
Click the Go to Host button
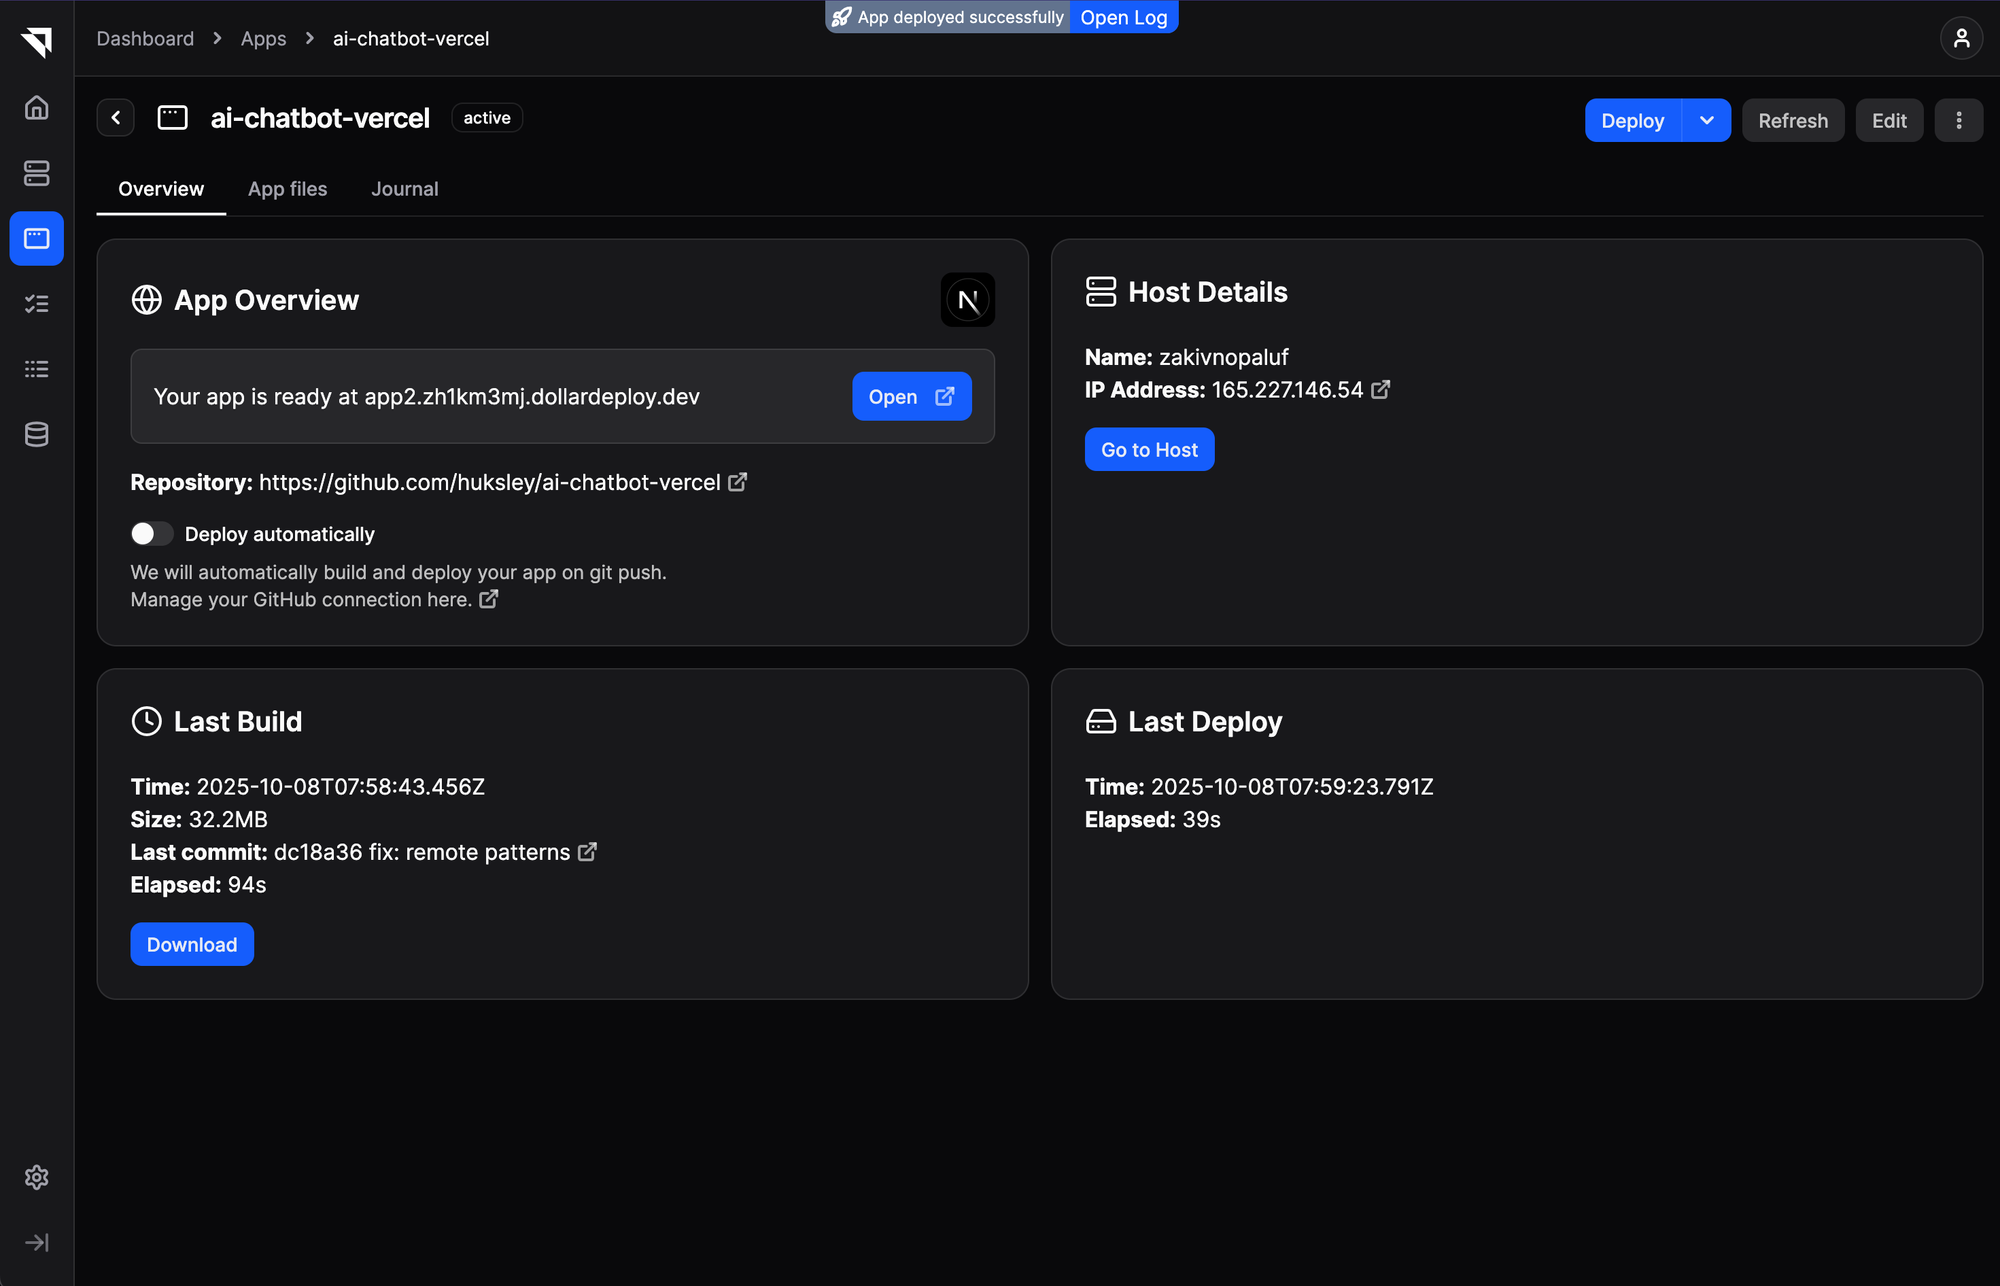click(x=1149, y=450)
